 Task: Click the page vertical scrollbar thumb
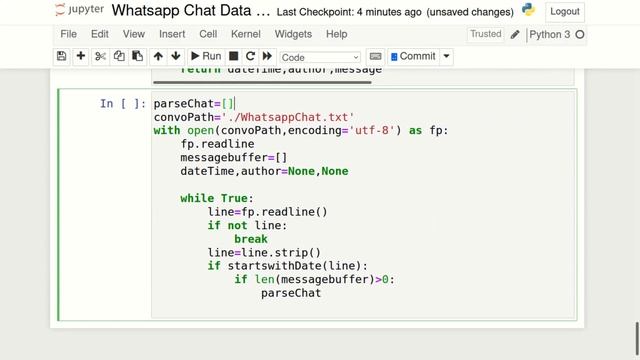pyautogui.click(x=637, y=338)
